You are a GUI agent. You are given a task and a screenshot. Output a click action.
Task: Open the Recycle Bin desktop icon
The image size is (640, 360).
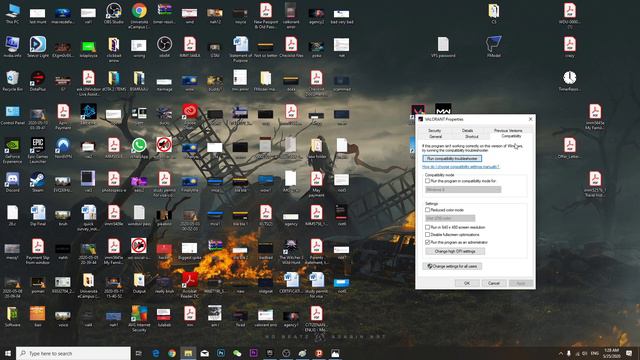(x=13, y=80)
